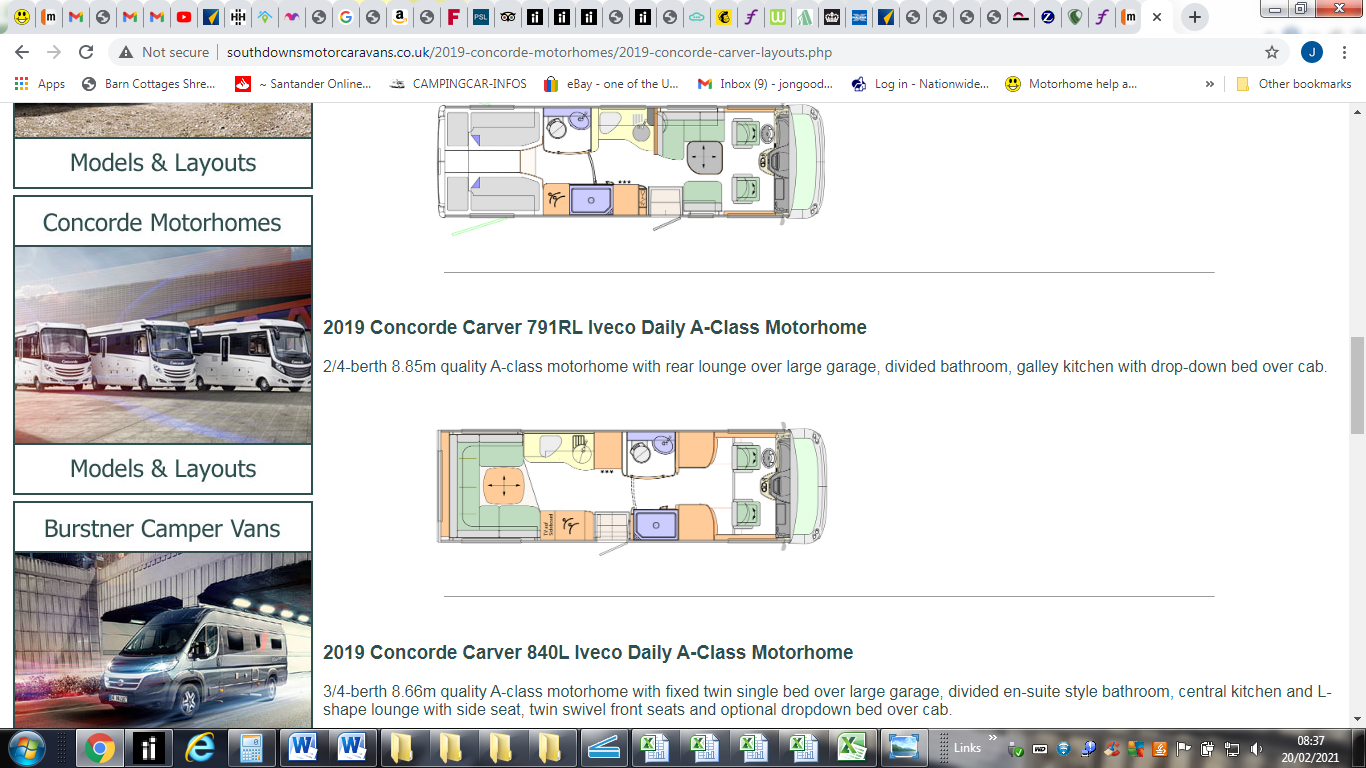1366x768 pixels.
Task: Click the 2/4-berth 8.85m description text
Action: [825, 366]
